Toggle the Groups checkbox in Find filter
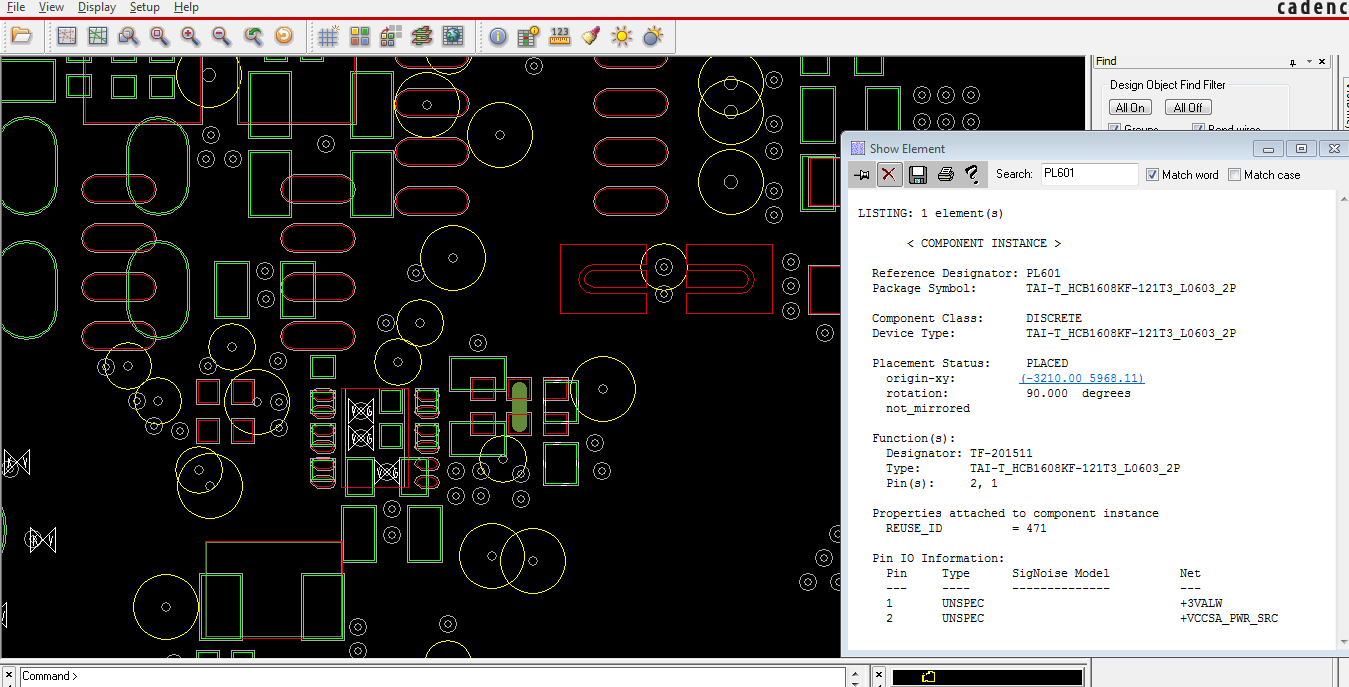The width and height of the screenshot is (1349, 687). [x=1115, y=129]
